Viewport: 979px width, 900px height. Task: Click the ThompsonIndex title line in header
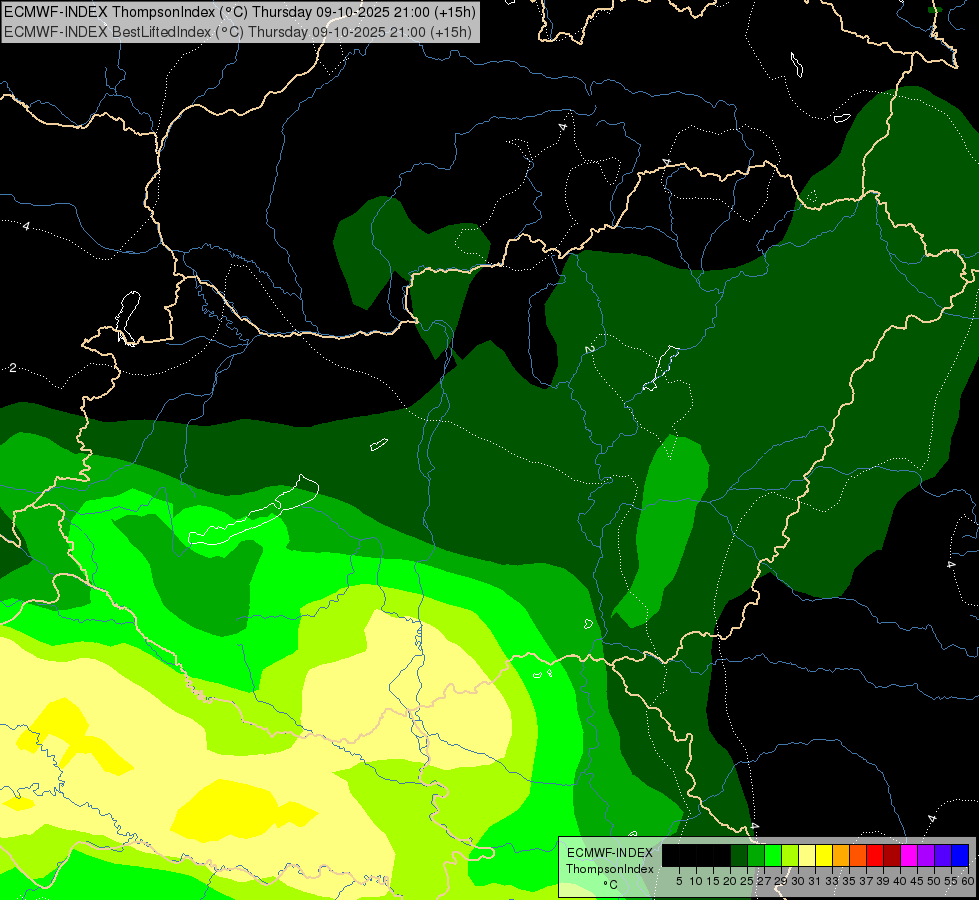pyautogui.click(x=240, y=12)
